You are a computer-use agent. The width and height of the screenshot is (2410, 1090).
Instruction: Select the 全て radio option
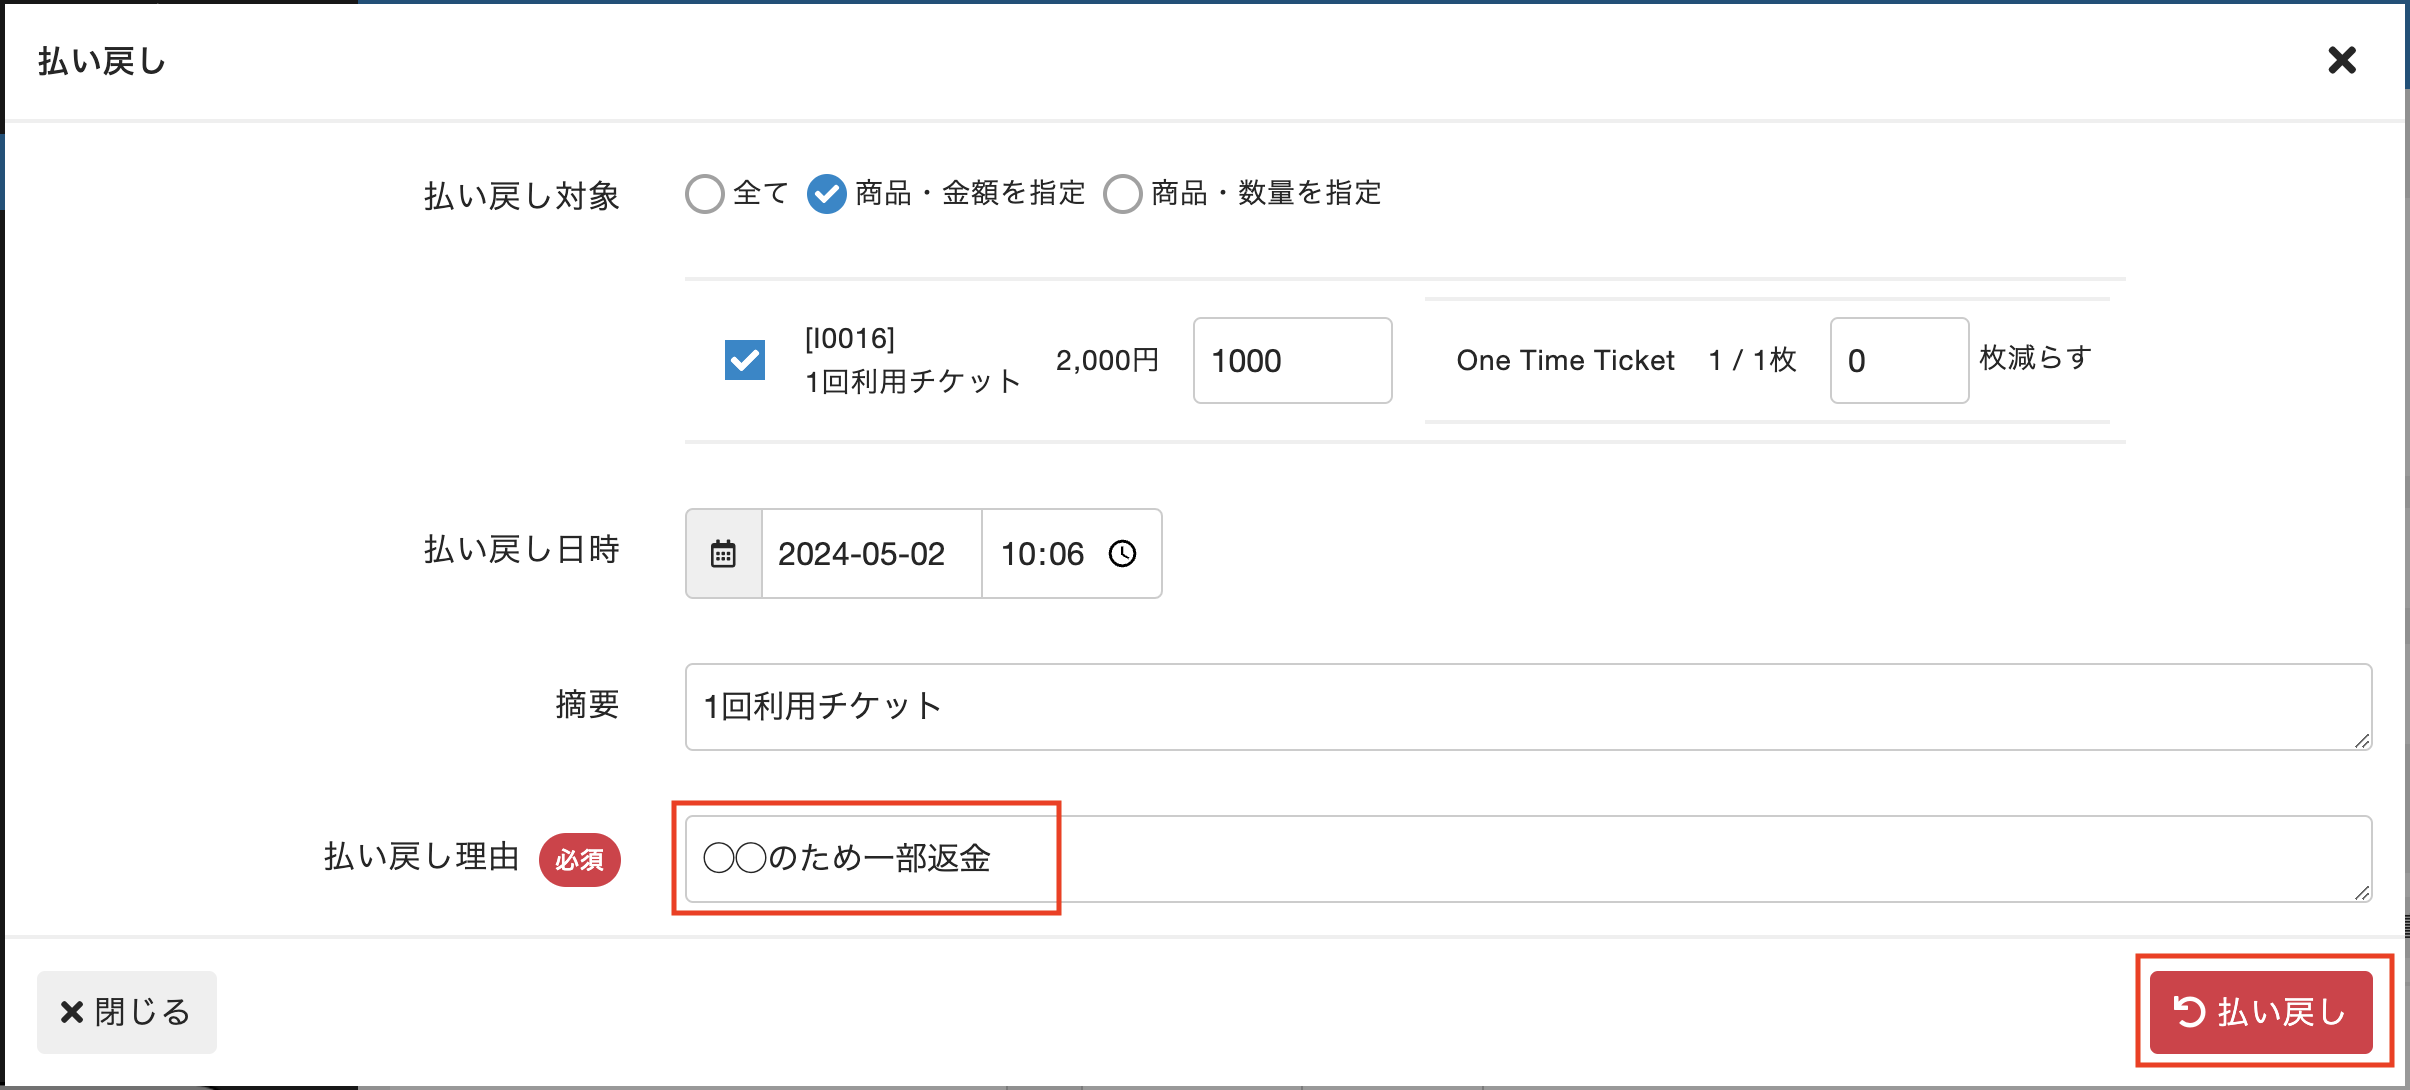(x=705, y=194)
